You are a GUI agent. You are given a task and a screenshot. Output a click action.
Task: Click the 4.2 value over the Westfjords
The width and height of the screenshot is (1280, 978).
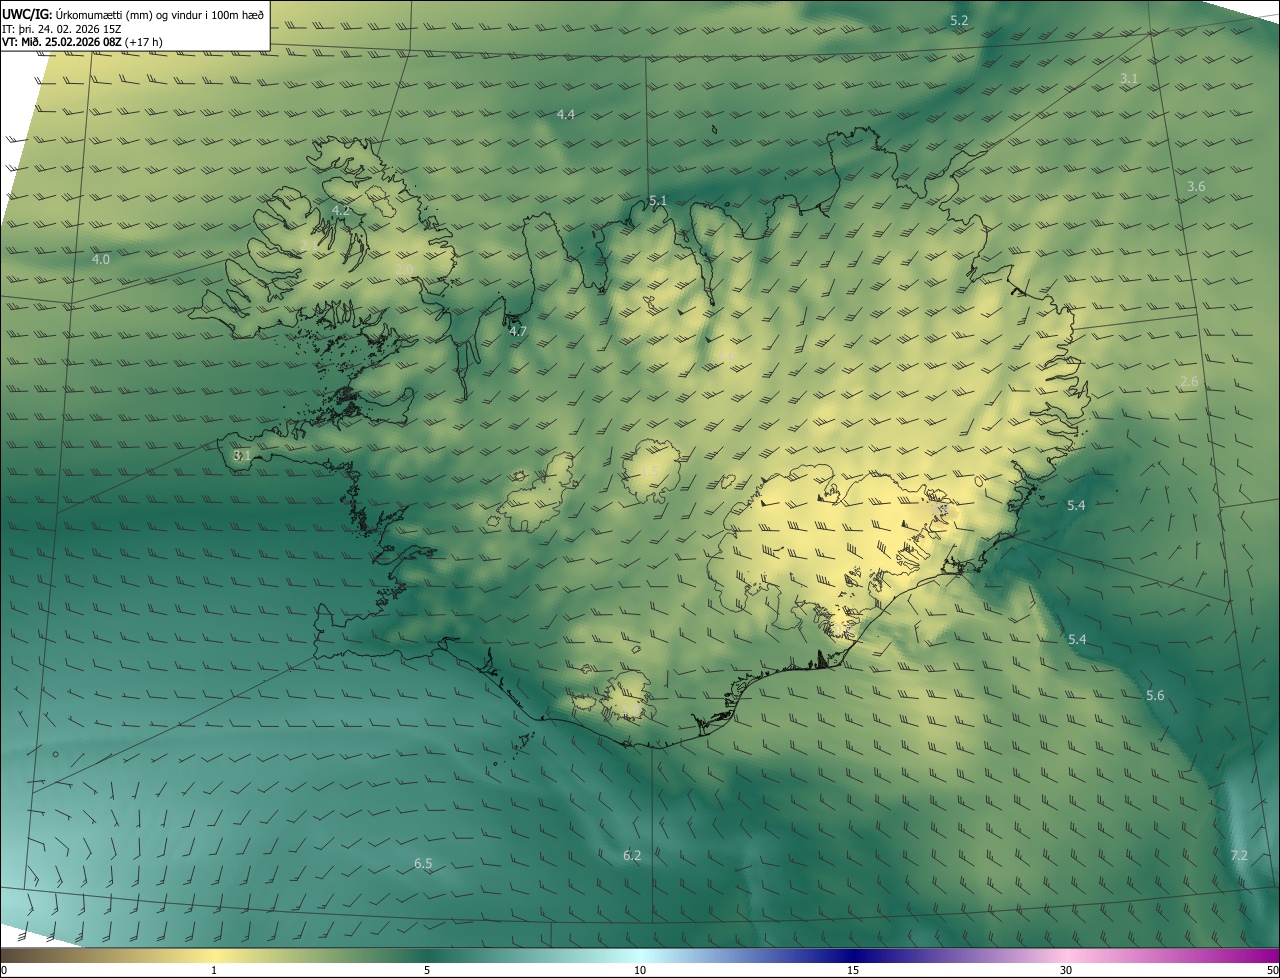341,210
